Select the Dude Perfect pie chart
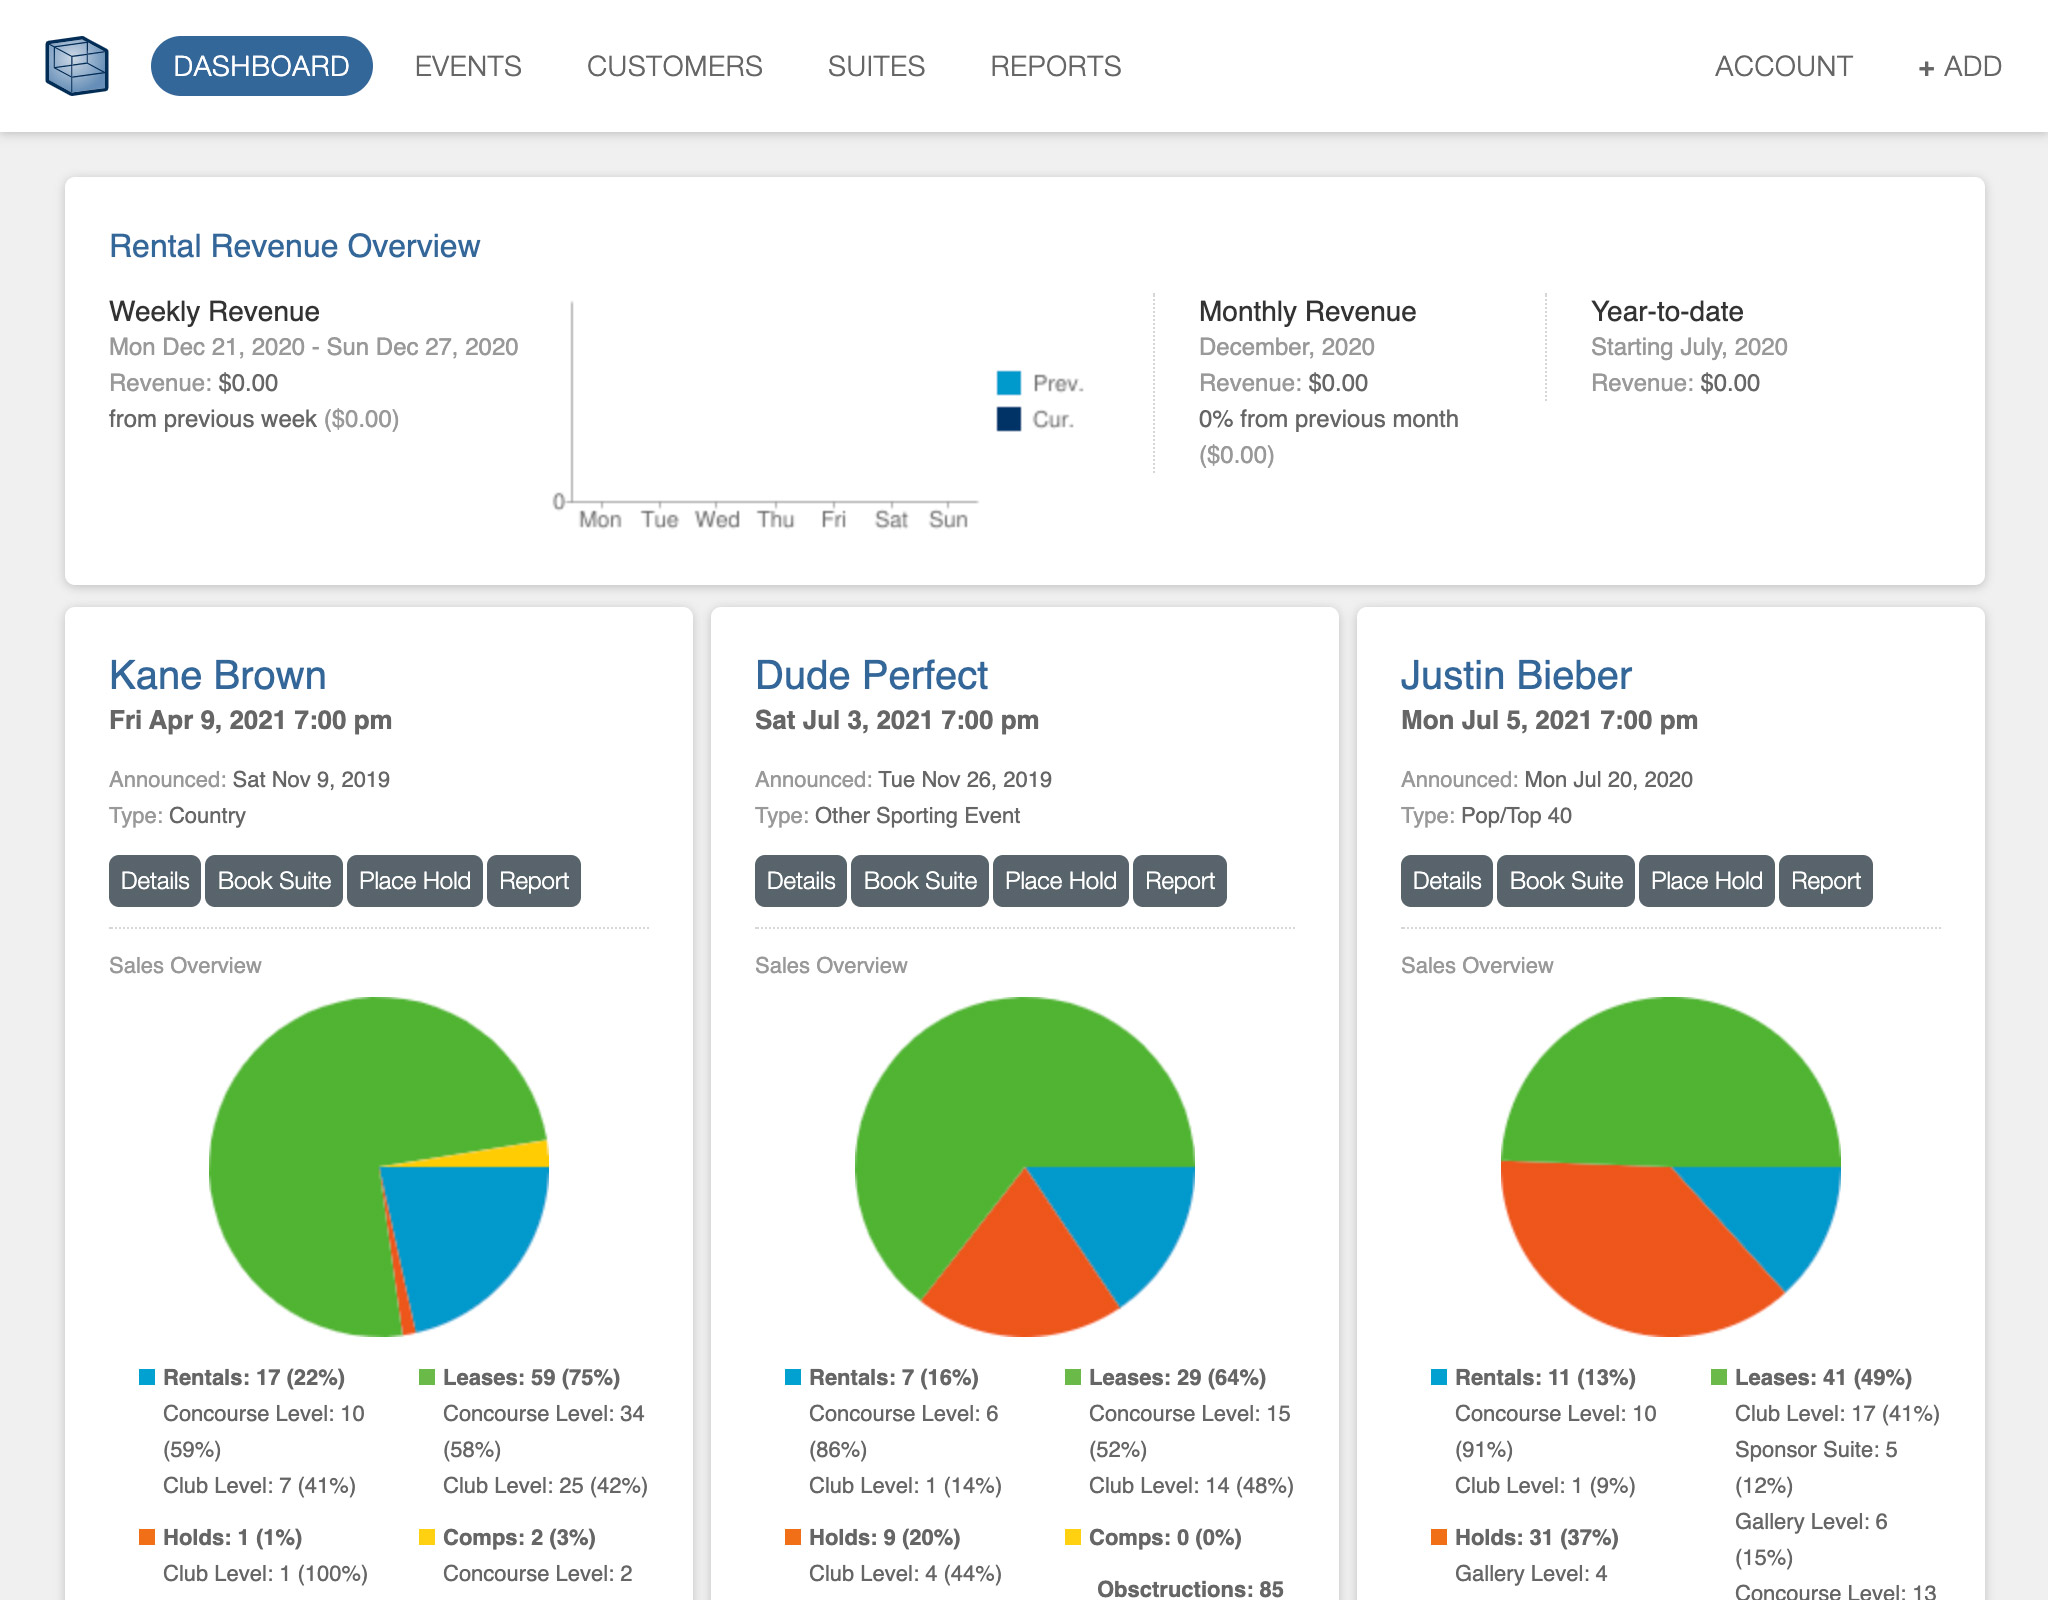 coord(1025,1167)
